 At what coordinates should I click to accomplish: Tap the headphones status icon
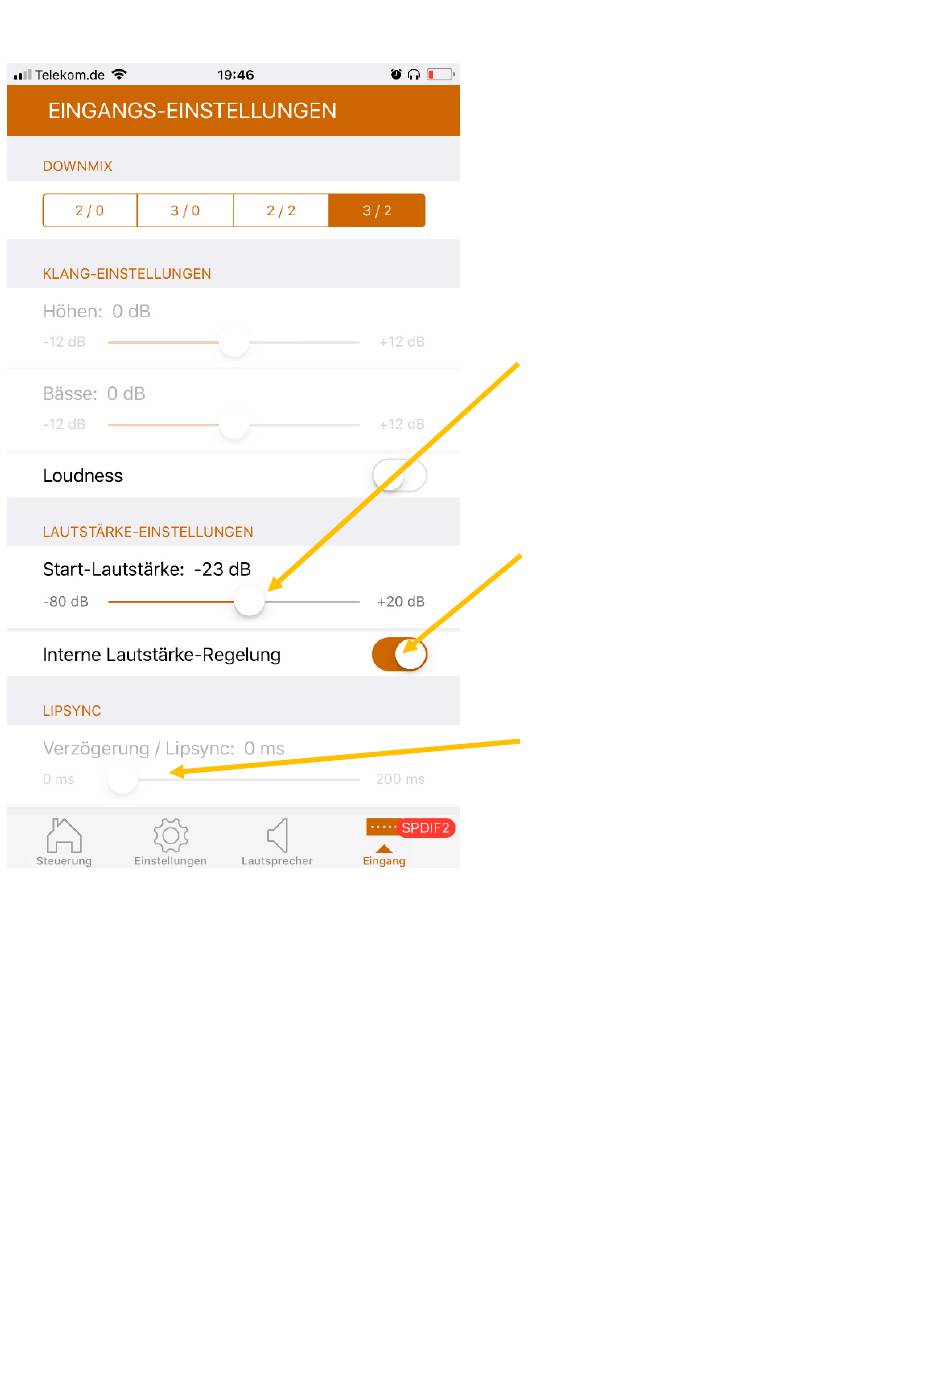coord(414,74)
